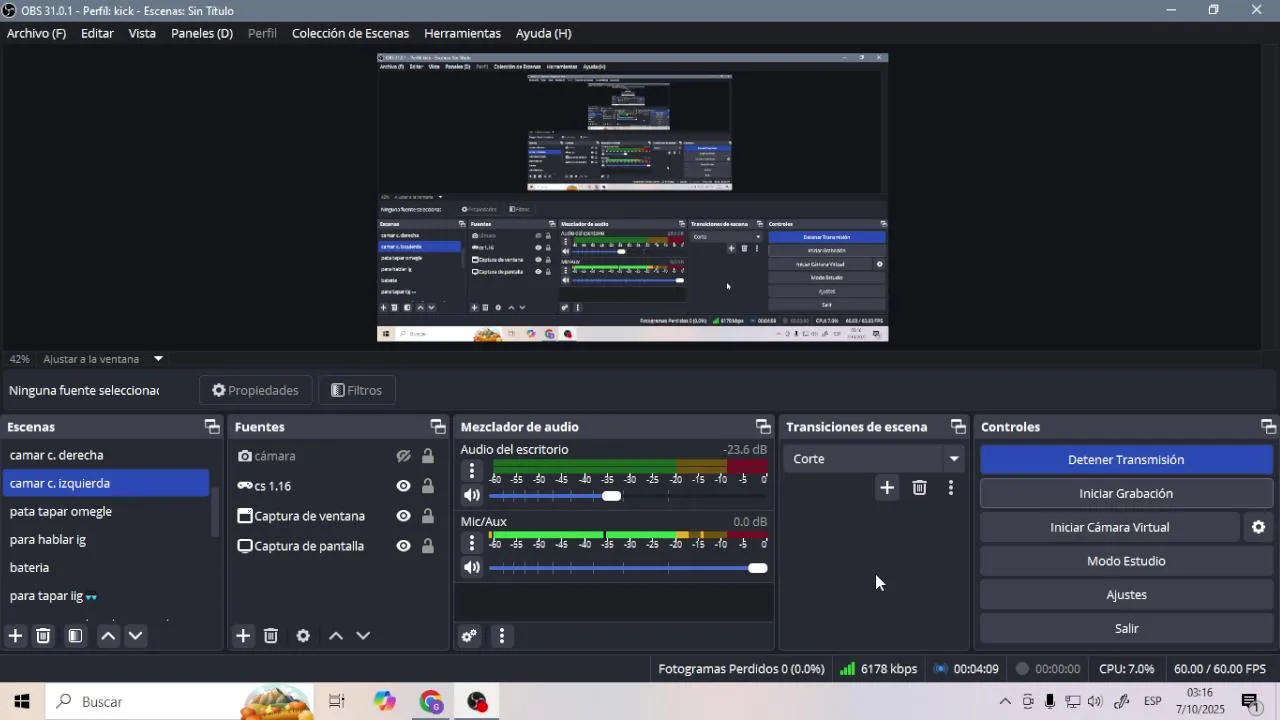Open scene filters icon in Escenas toolbar
1280x720 pixels.
tap(75, 636)
